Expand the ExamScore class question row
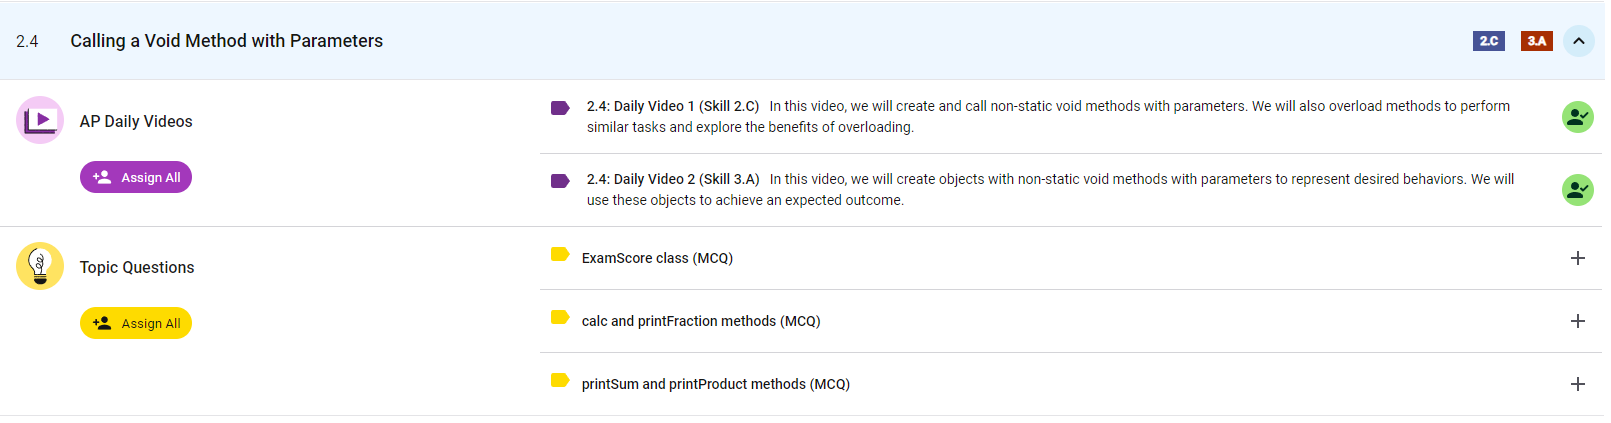 [x=1577, y=258]
